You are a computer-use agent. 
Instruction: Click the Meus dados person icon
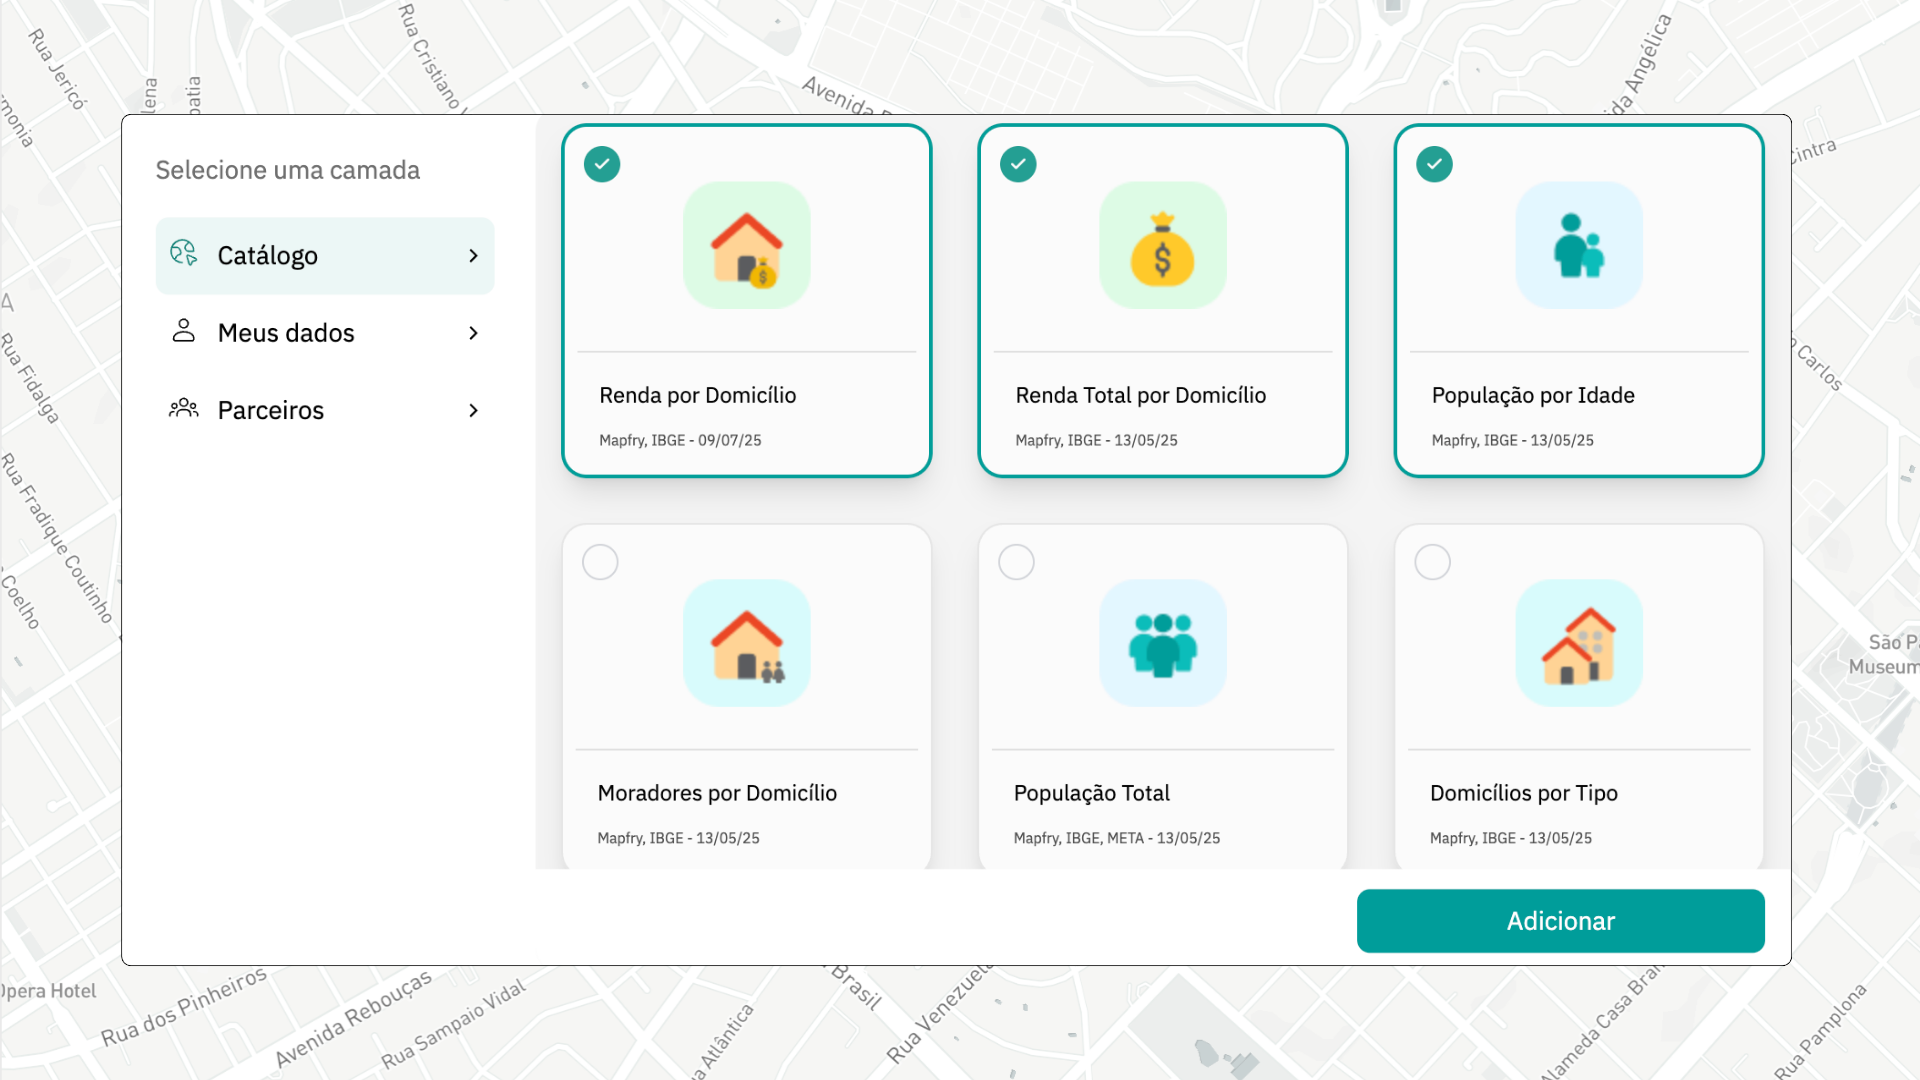[183, 331]
